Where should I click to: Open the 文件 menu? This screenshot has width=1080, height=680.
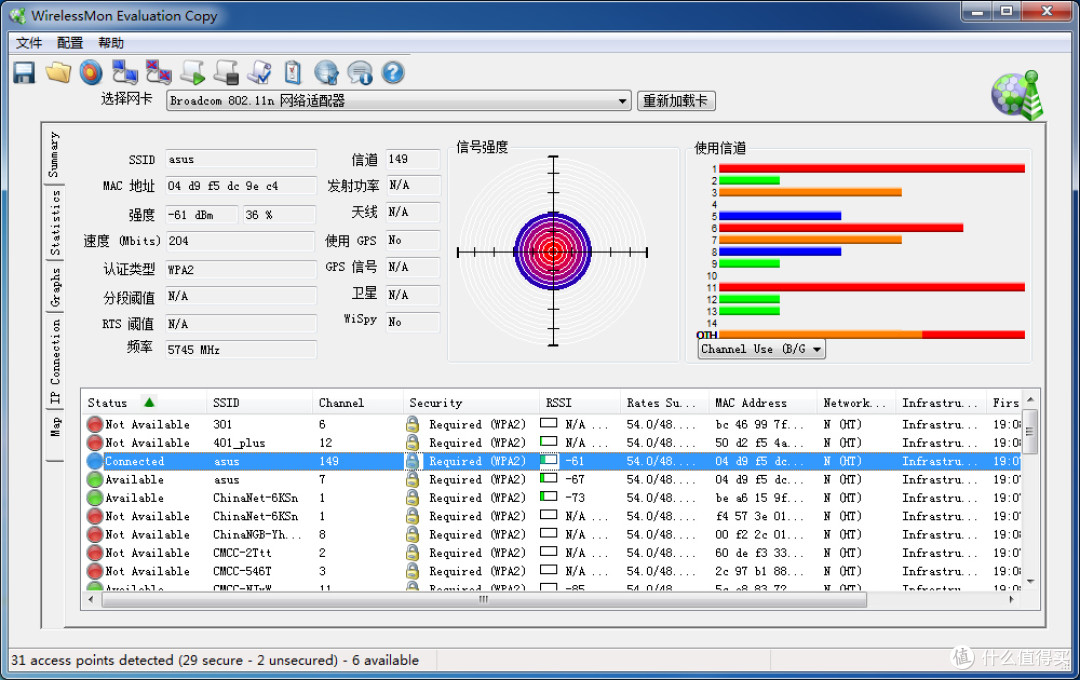(x=29, y=43)
